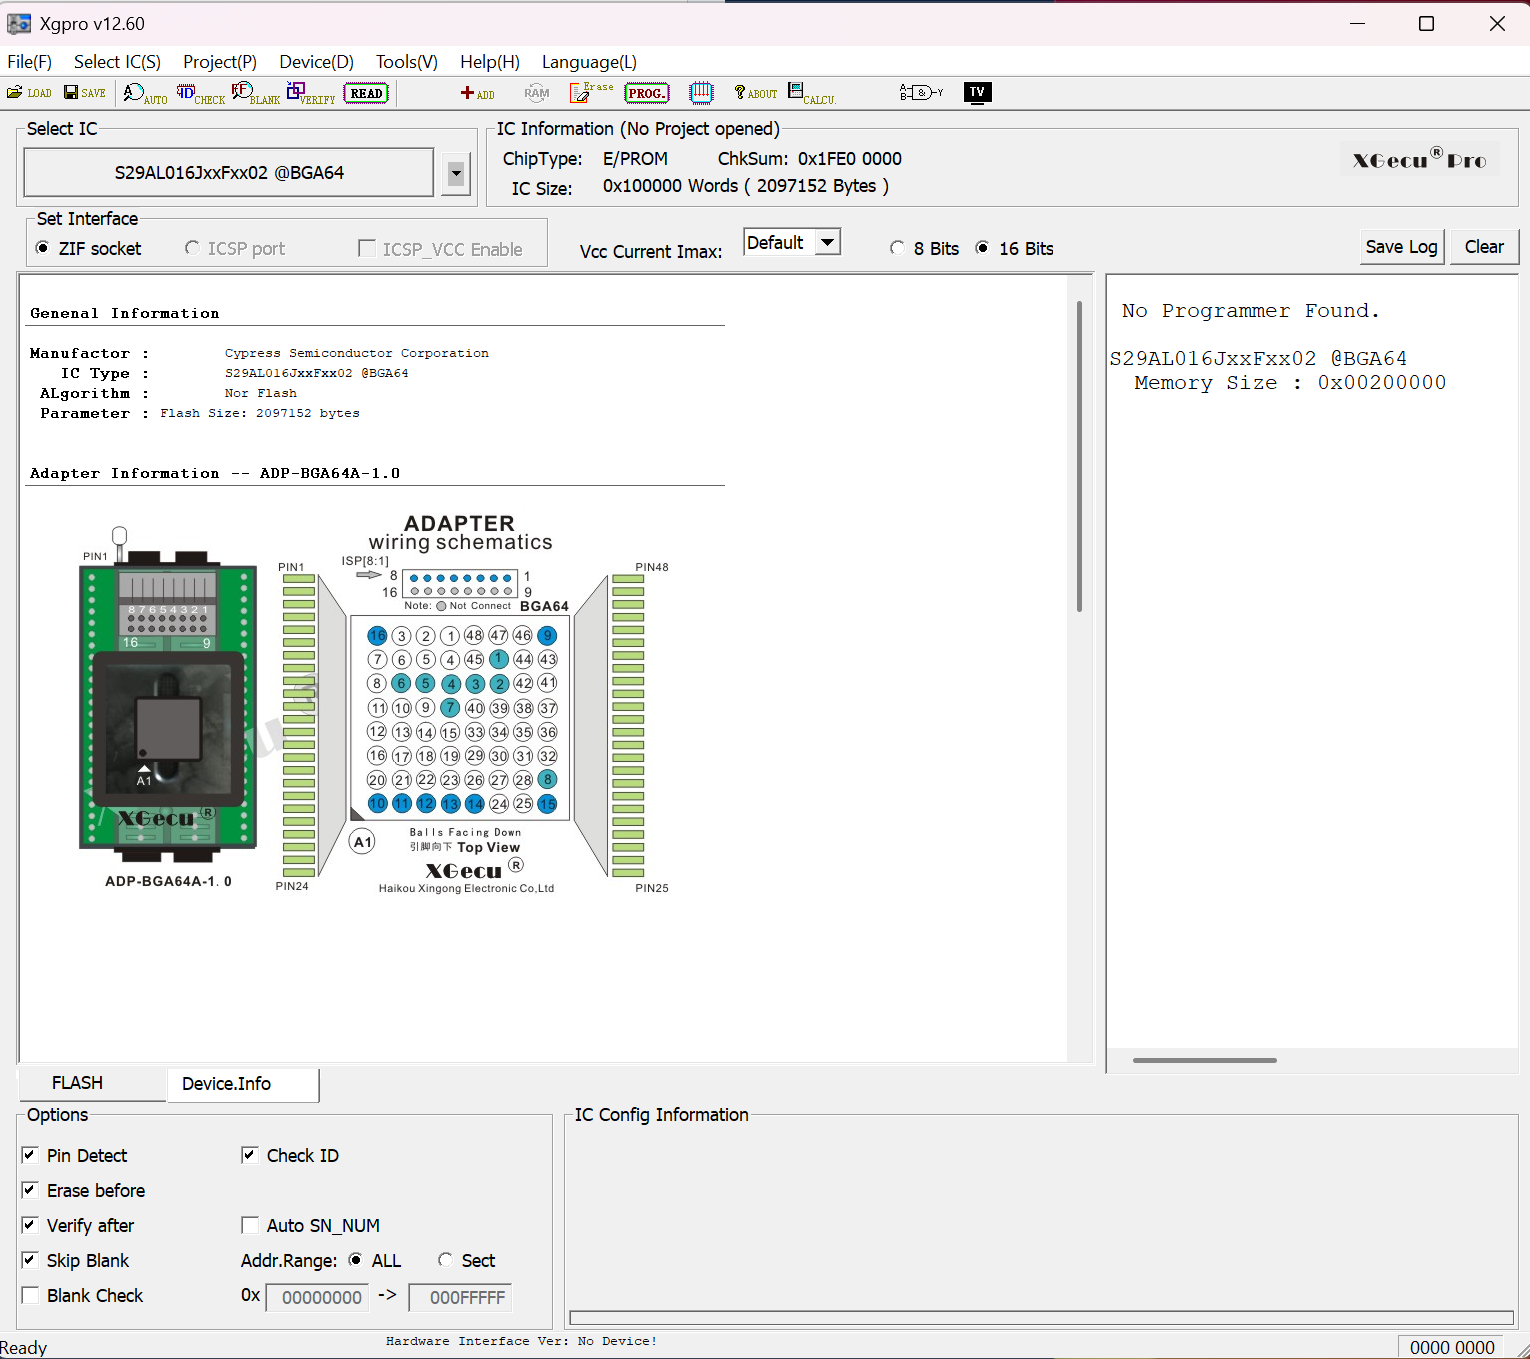This screenshot has height=1359, width=1530.
Task: Open the Device(D) menu
Action: 316,62
